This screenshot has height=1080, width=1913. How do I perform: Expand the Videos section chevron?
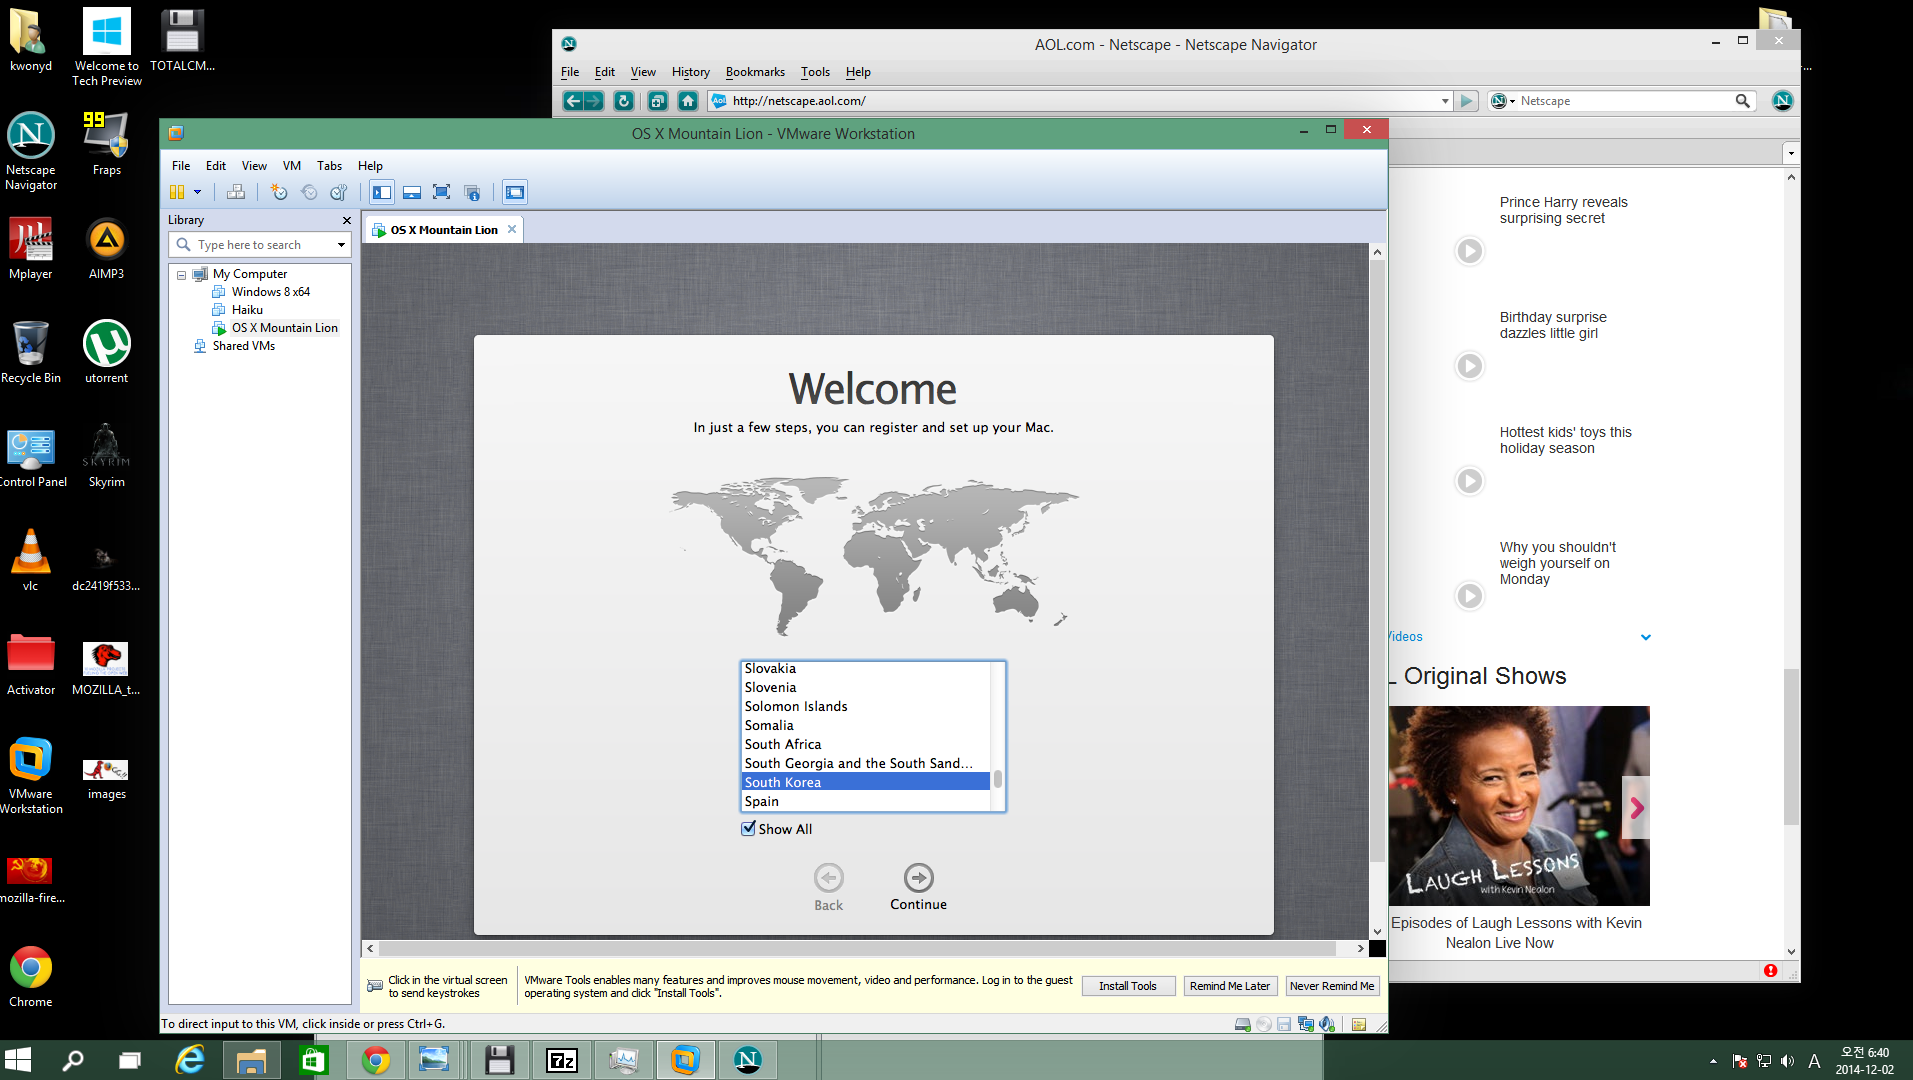coord(1646,637)
